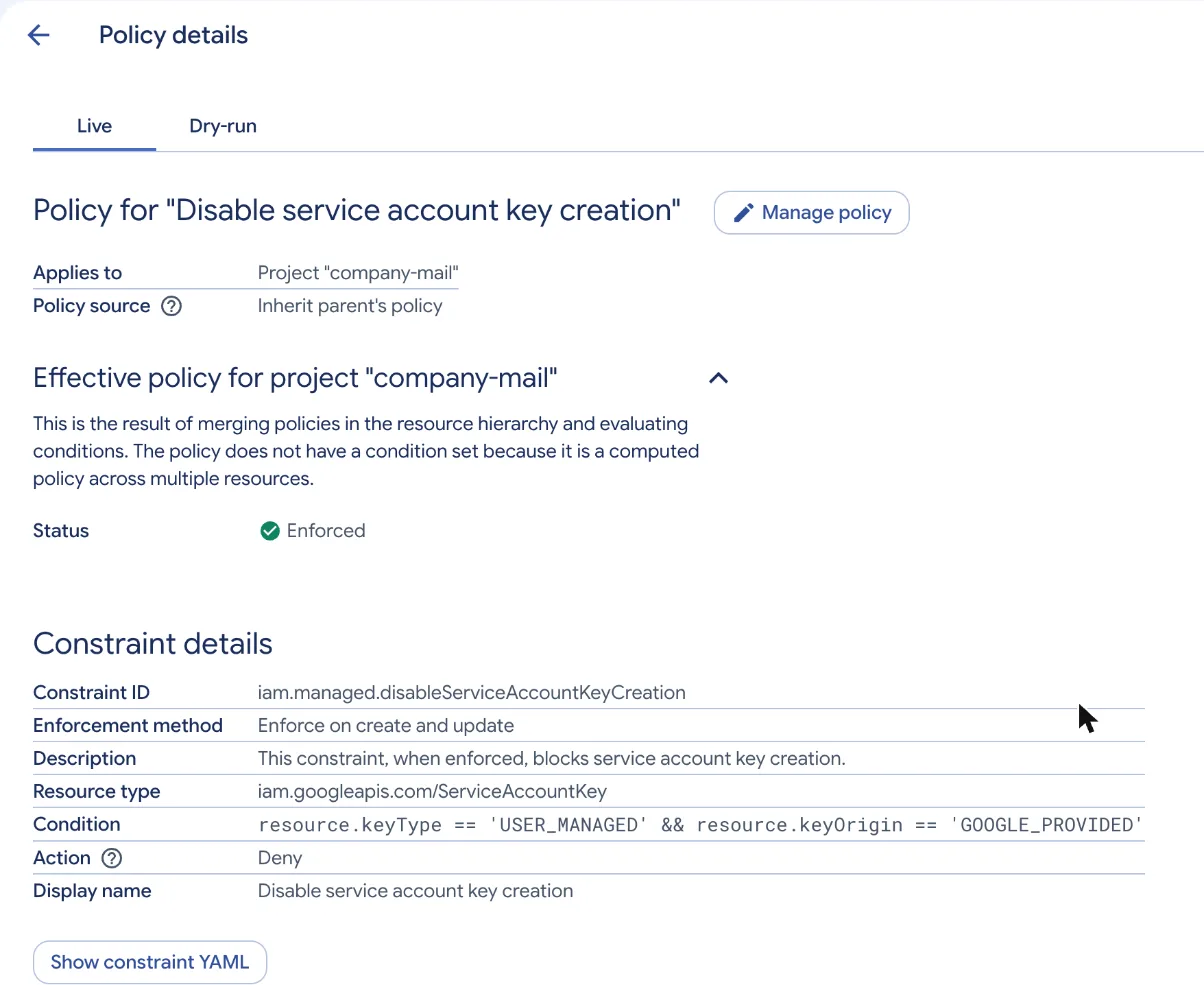Click the Deny action value
This screenshot has height=985, width=1204.
280,858
